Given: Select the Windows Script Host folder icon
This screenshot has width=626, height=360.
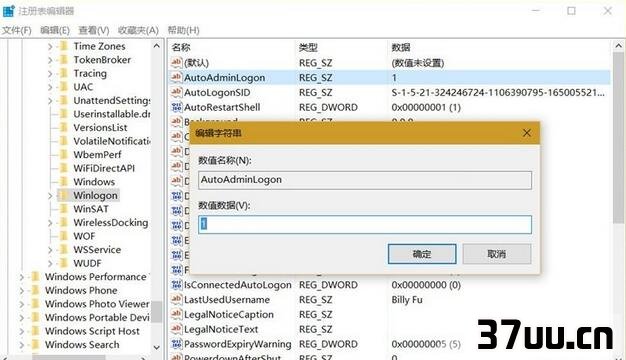Looking at the screenshot, I should coord(35,331).
